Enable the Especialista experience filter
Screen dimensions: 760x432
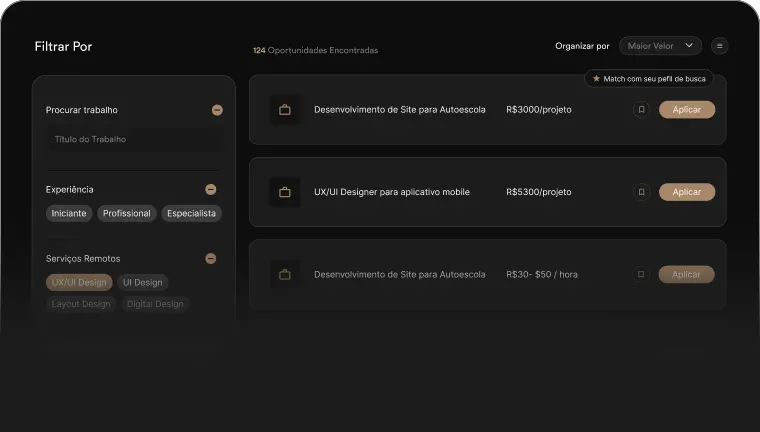click(x=191, y=213)
